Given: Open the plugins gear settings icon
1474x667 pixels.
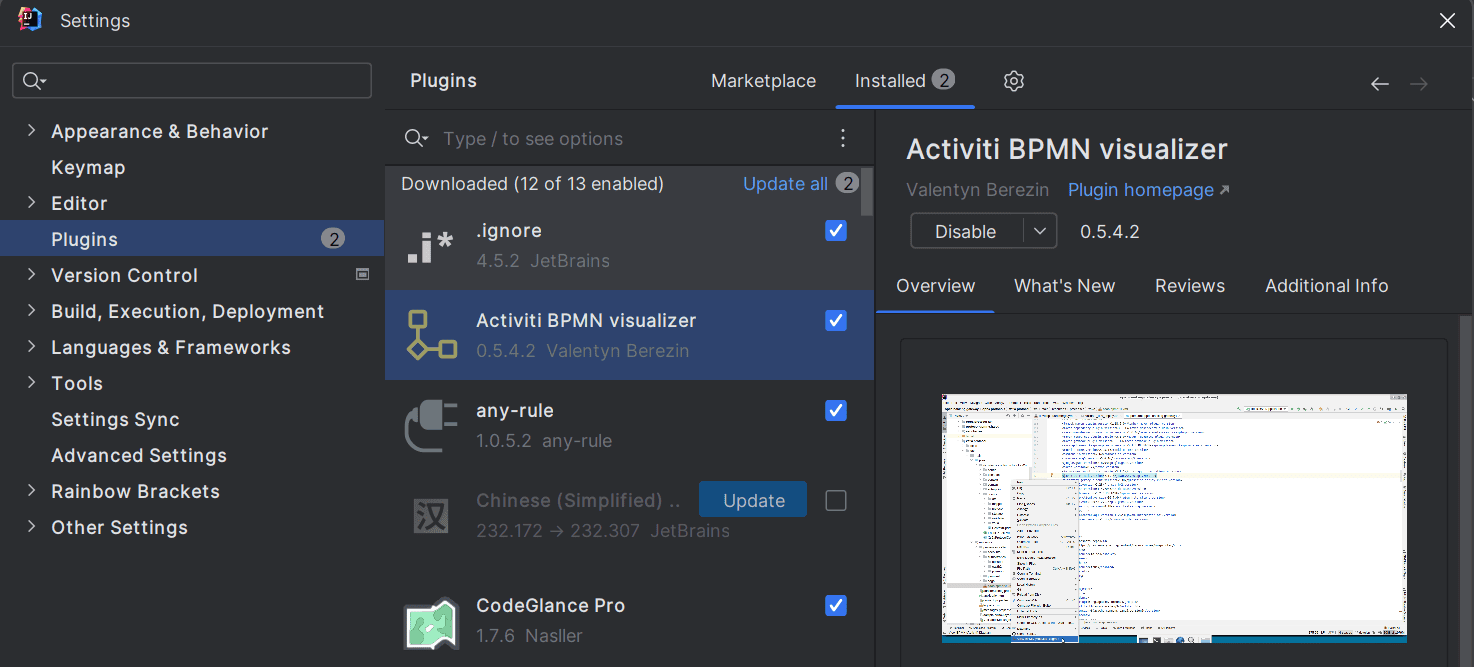Looking at the screenshot, I should (1014, 81).
